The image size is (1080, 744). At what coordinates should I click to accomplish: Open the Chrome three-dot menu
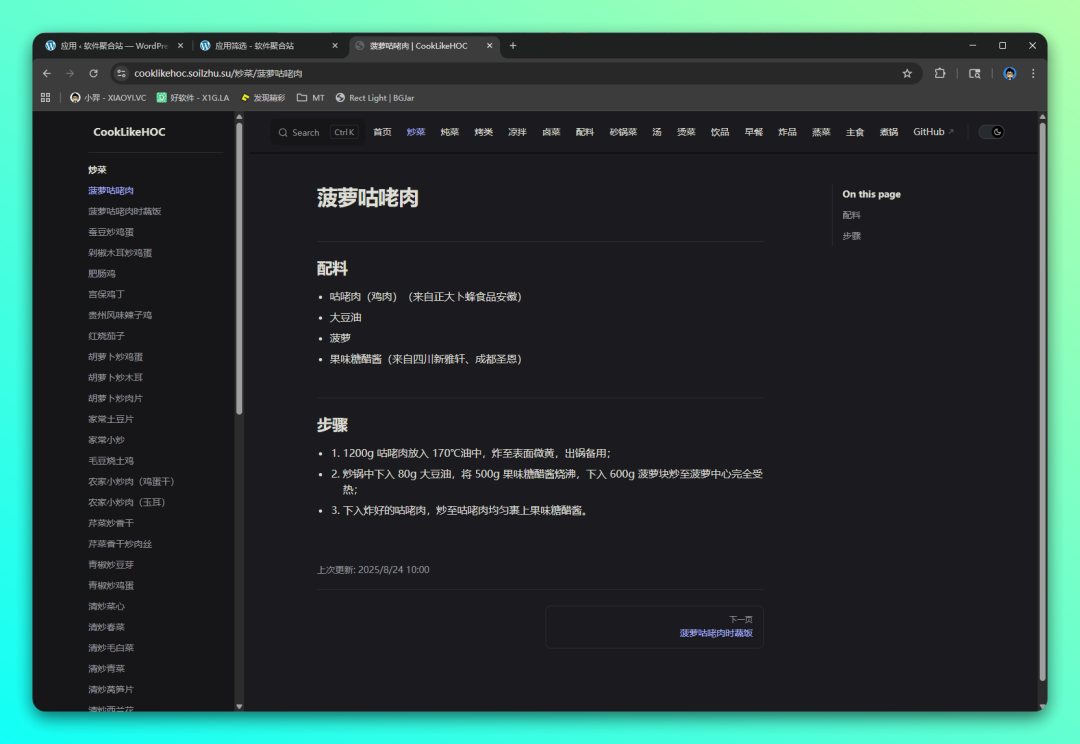(1033, 73)
